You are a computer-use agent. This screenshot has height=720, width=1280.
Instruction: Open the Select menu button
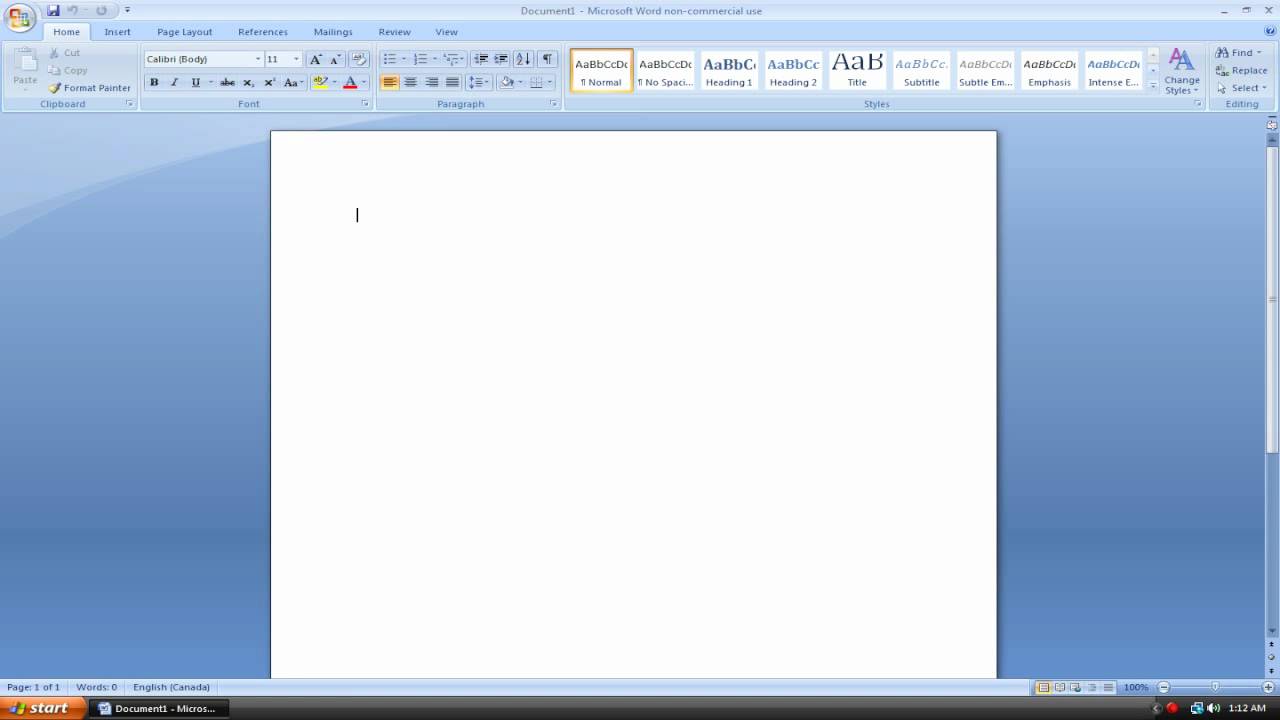[1241, 88]
